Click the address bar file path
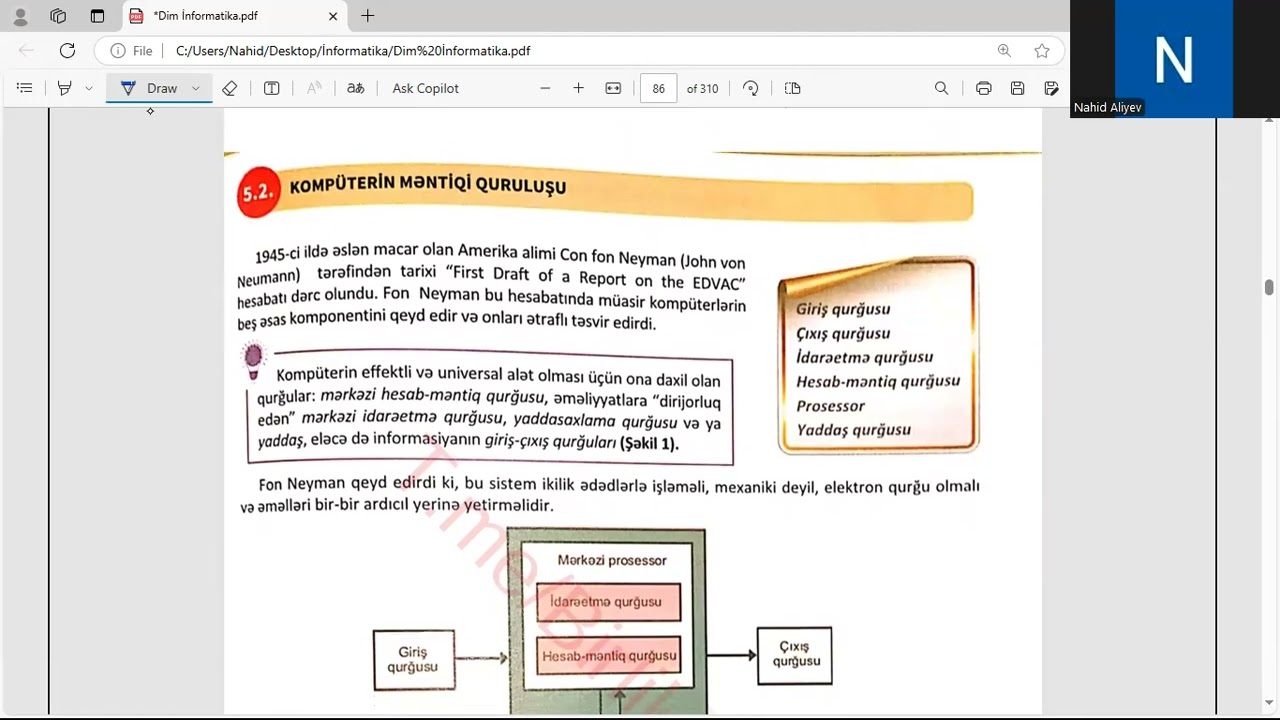The image size is (1280, 720). pyautogui.click(x=353, y=51)
